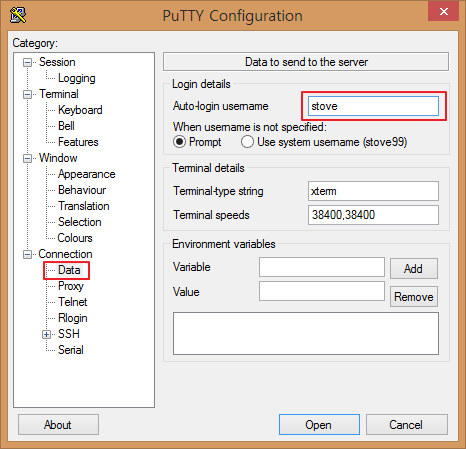Open the Terminal category
466x449 pixels.
point(59,94)
